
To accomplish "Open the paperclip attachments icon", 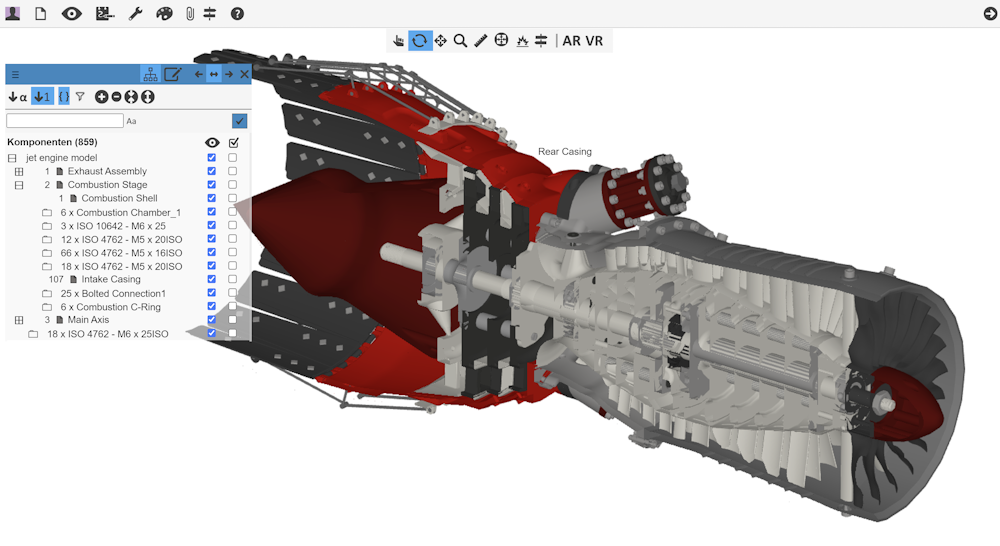I will coord(189,14).
